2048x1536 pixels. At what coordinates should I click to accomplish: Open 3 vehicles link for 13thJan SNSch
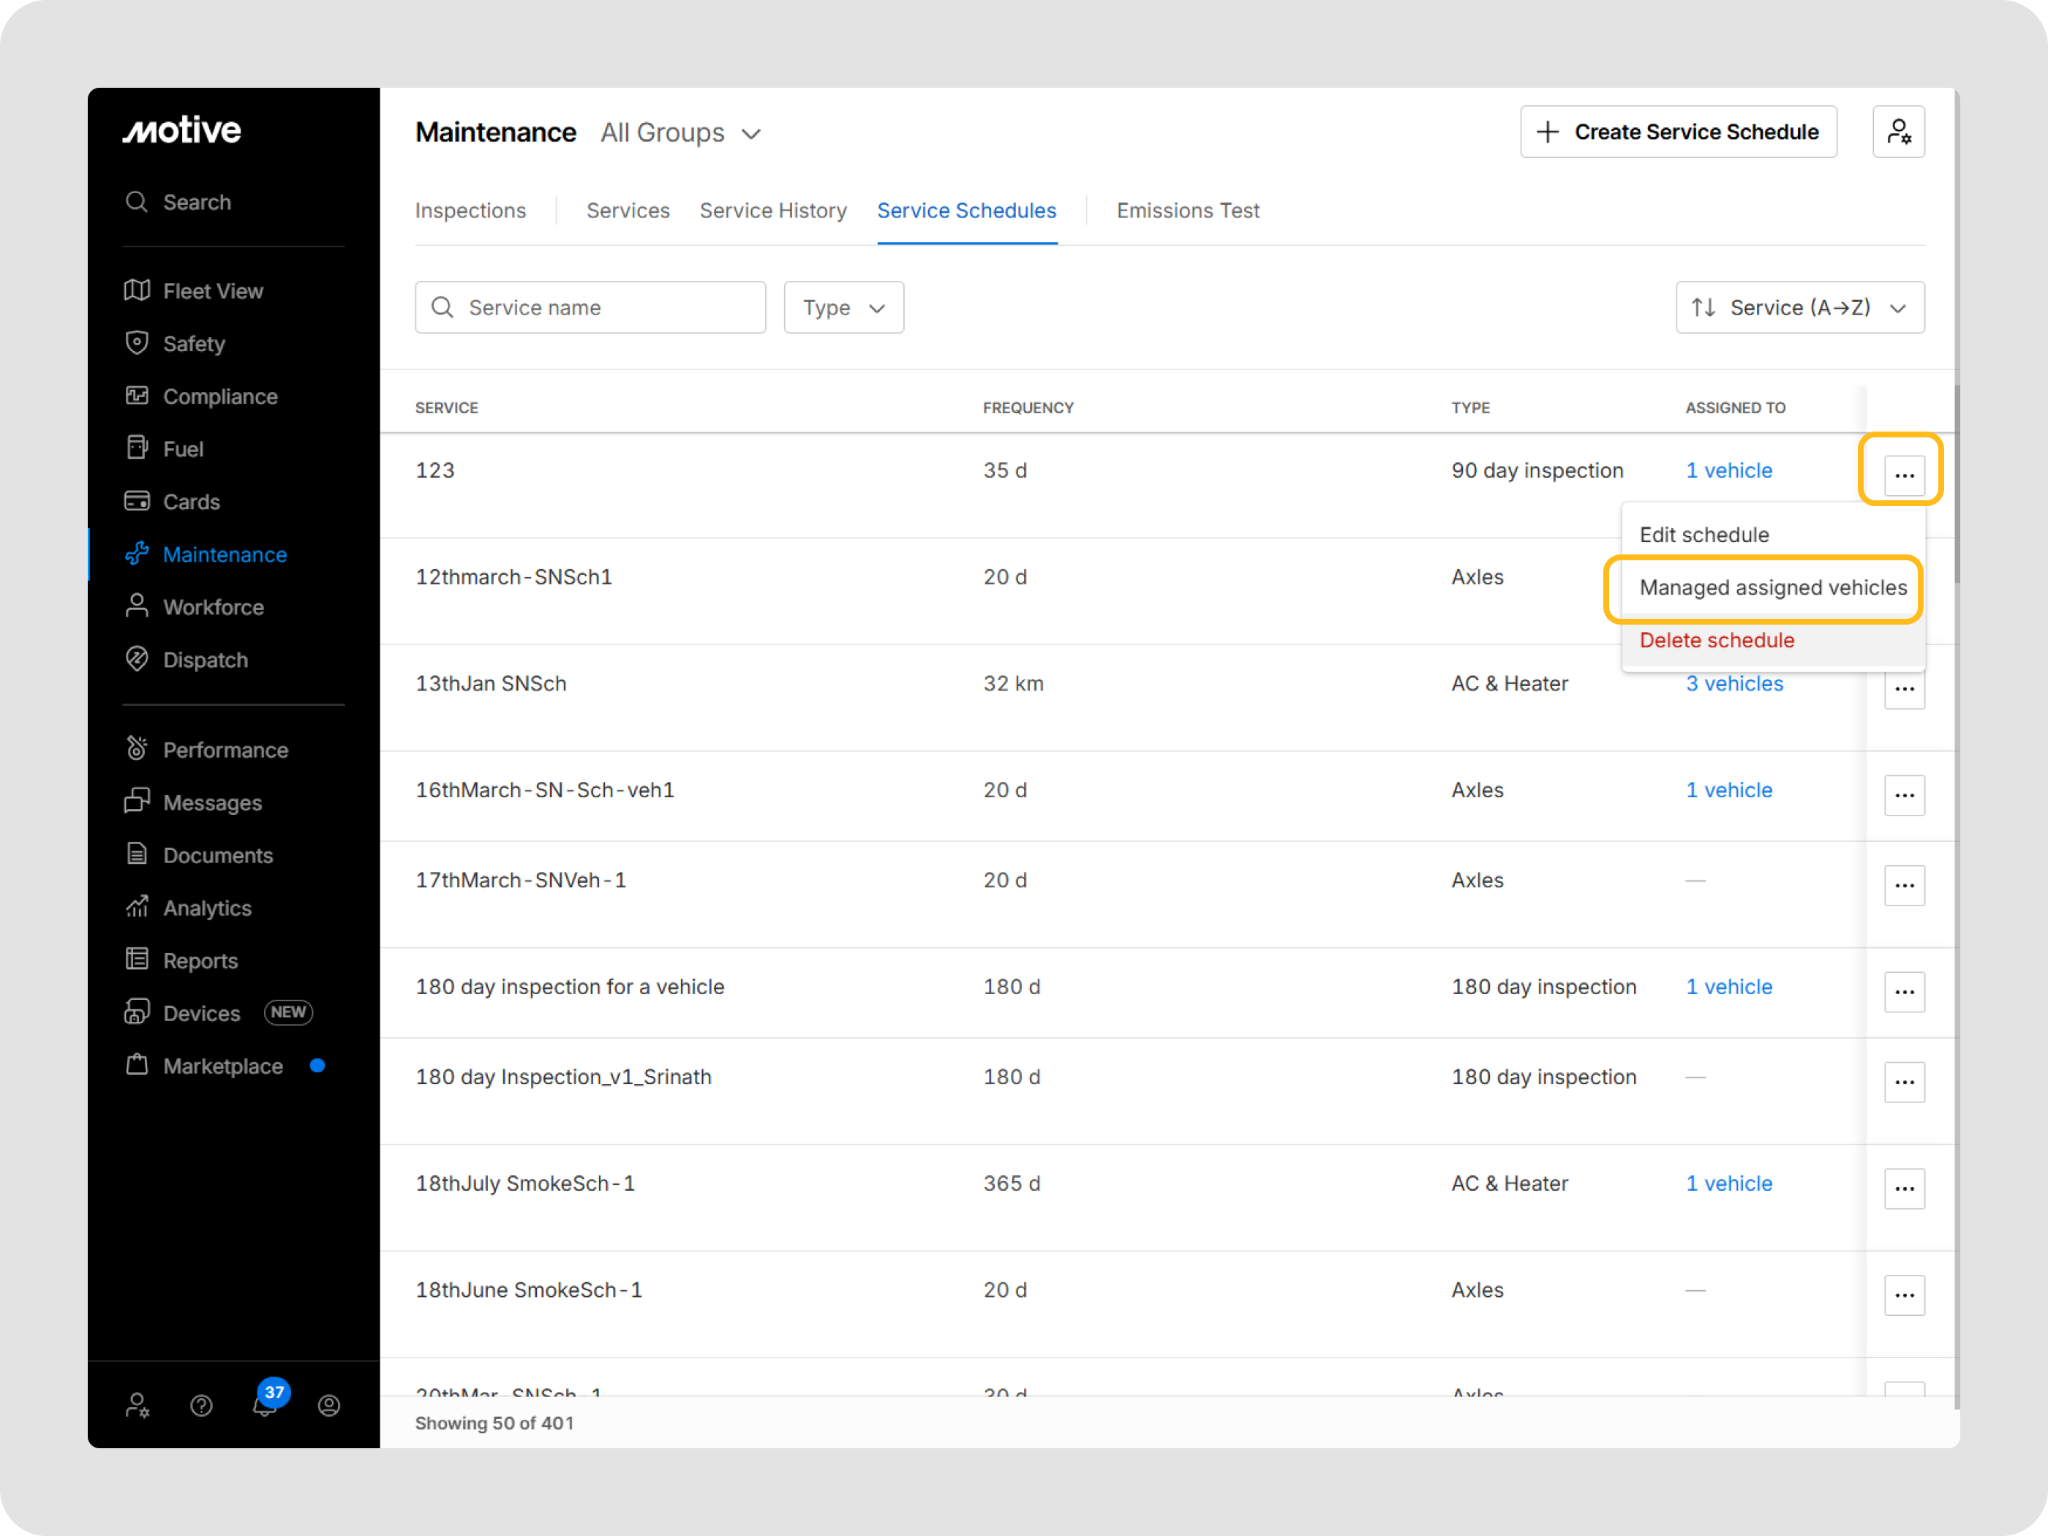(1734, 684)
